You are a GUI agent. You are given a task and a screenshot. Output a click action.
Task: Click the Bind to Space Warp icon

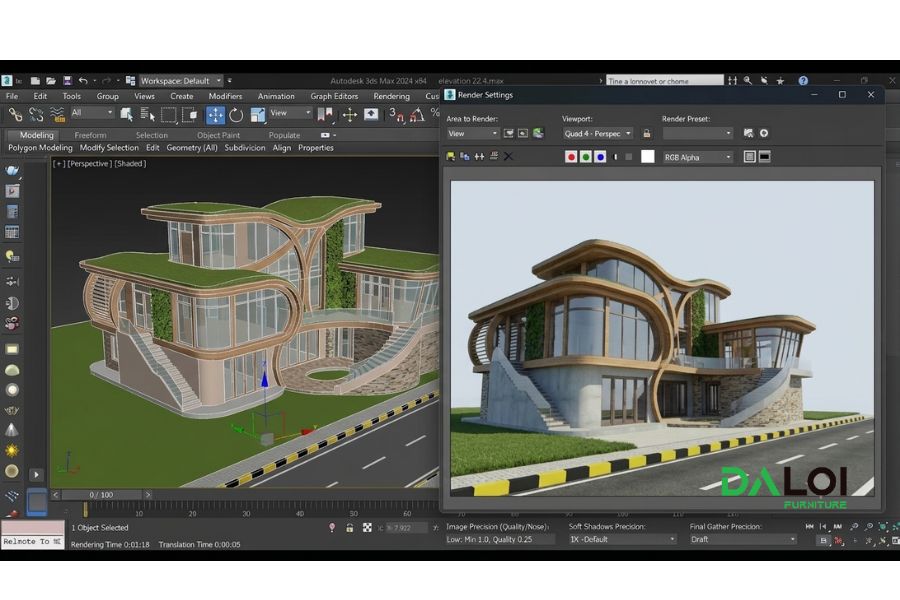[x=57, y=115]
